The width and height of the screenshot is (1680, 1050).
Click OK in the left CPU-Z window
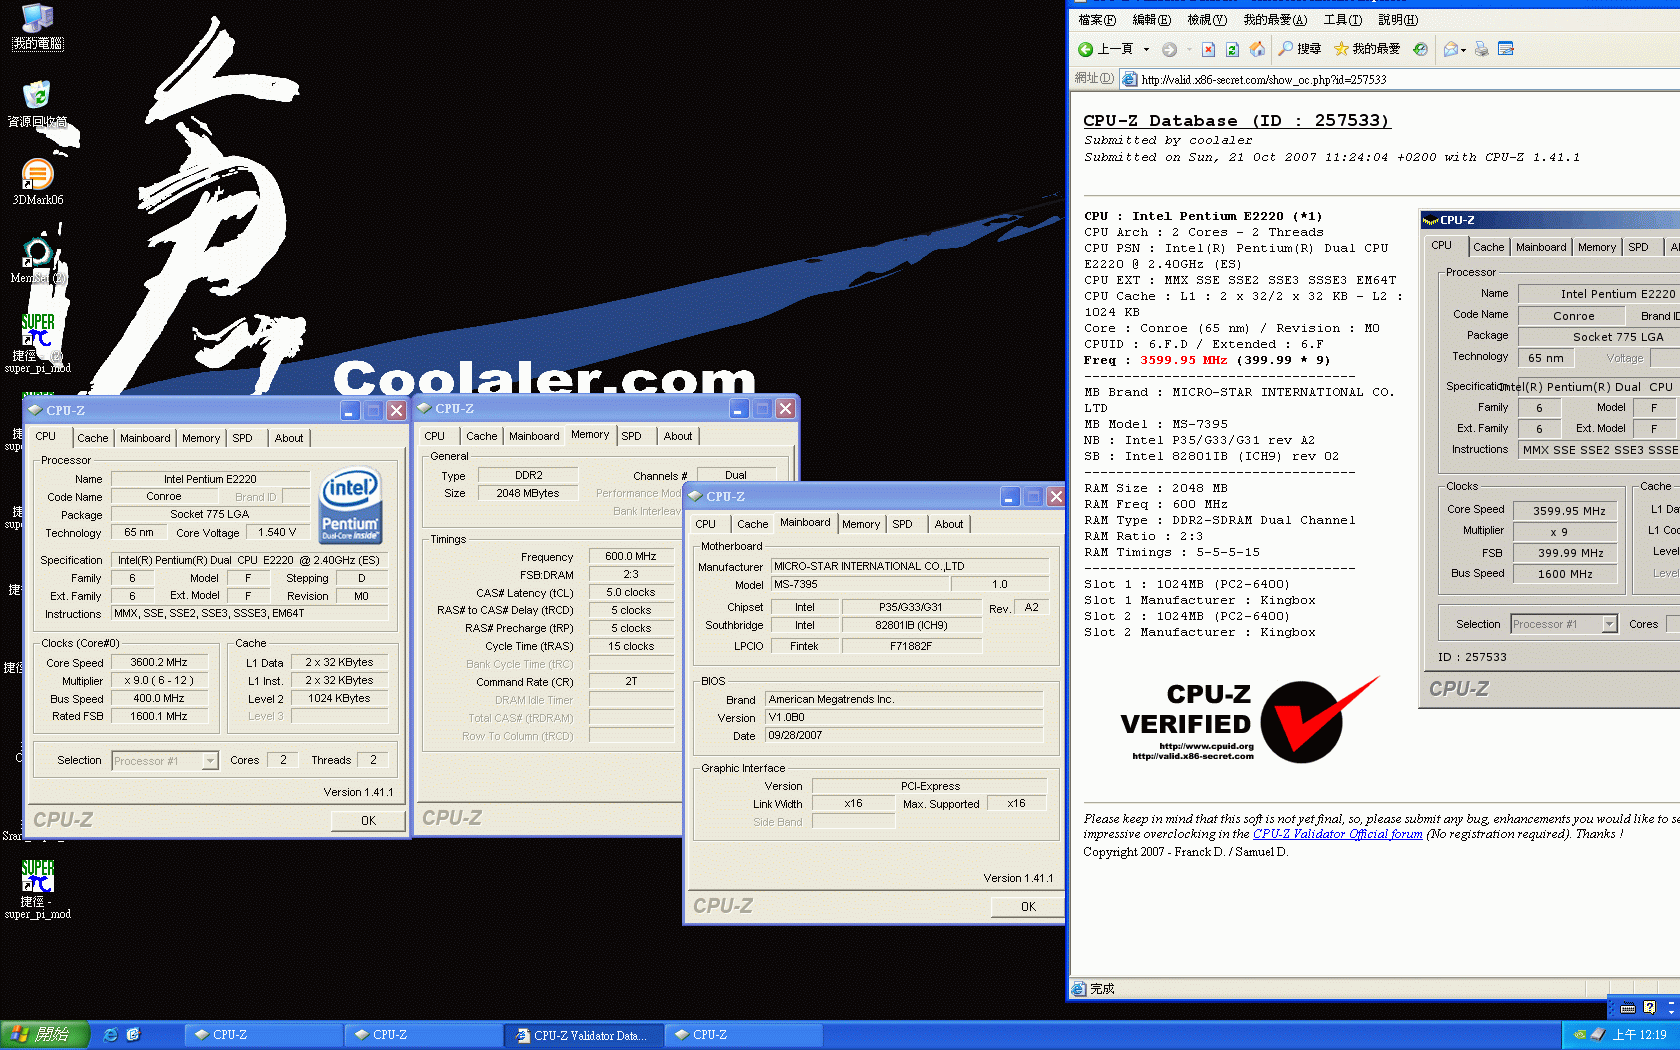pyautogui.click(x=368, y=820)
